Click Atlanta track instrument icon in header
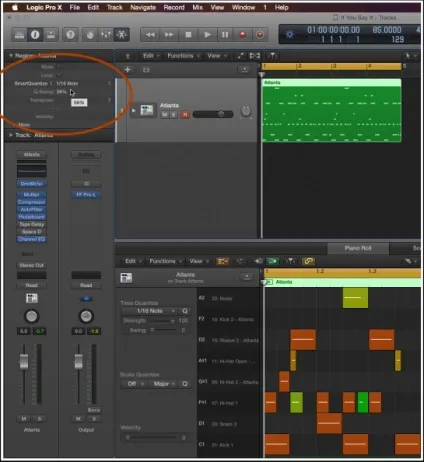The width and height of the screenshot is (424, 462). (x=147, y=110)
